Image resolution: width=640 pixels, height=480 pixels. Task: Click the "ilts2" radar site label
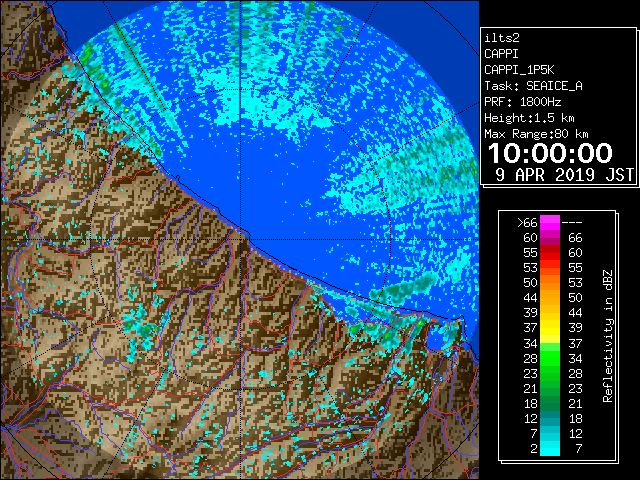502,38
